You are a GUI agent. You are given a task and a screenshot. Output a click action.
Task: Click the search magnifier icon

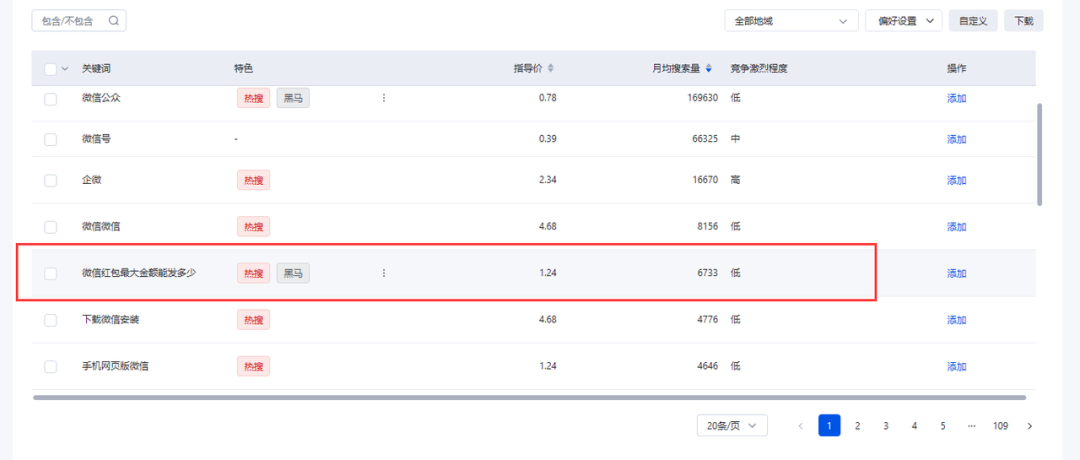(x=114, y=21)
